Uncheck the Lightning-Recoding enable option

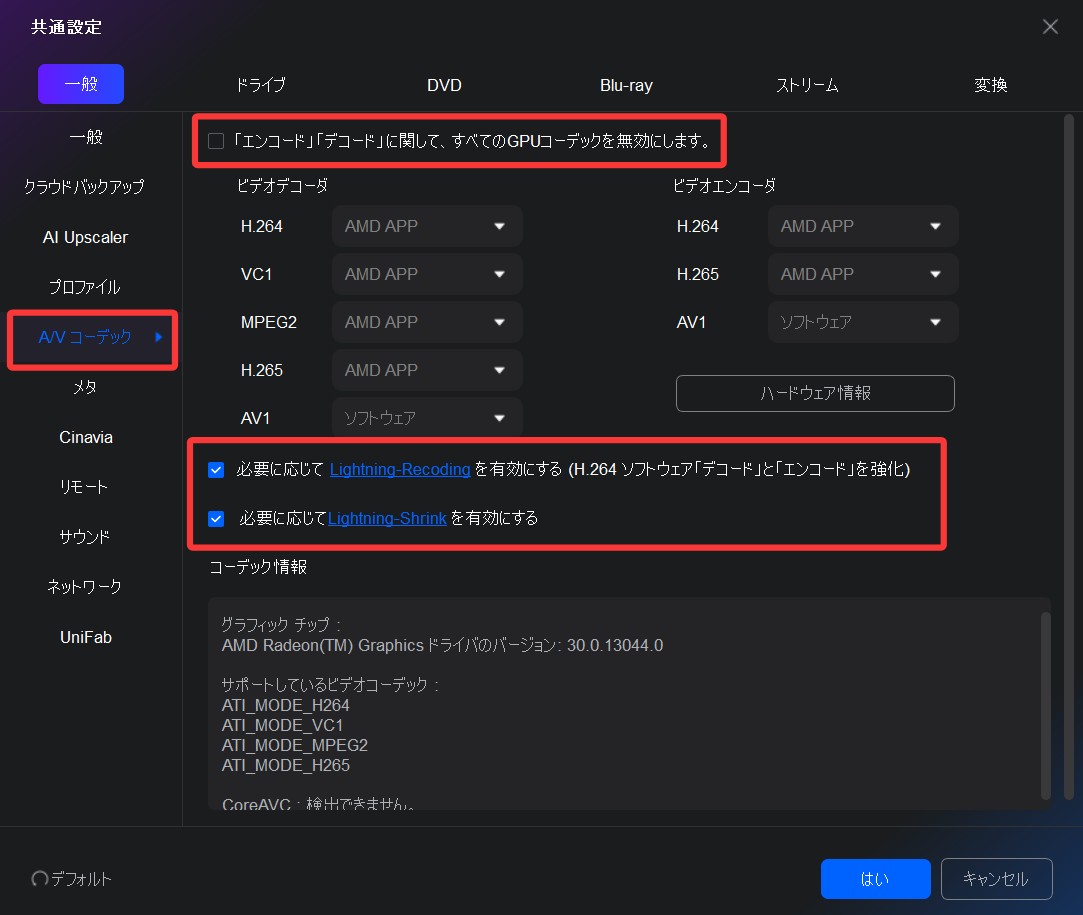[216, 469]
